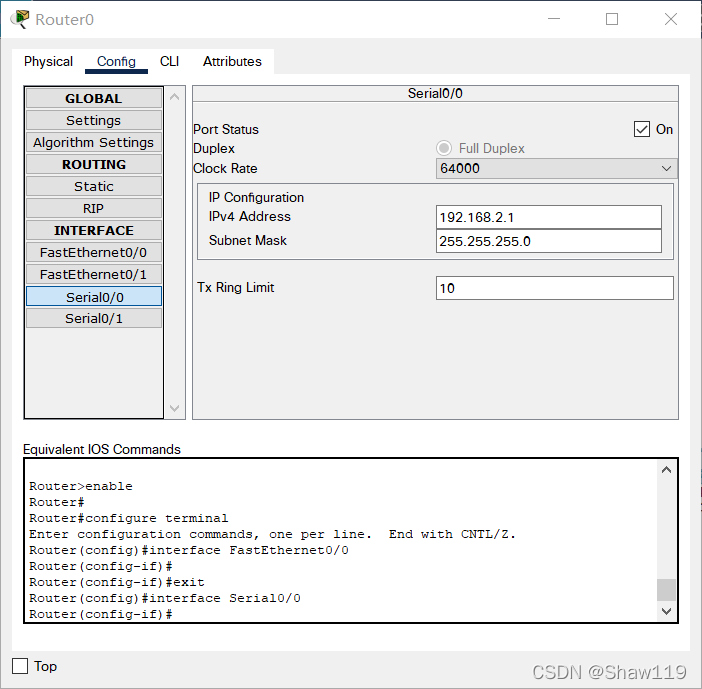Expand the Clock Rate dropdown

(x=557, y=168)
